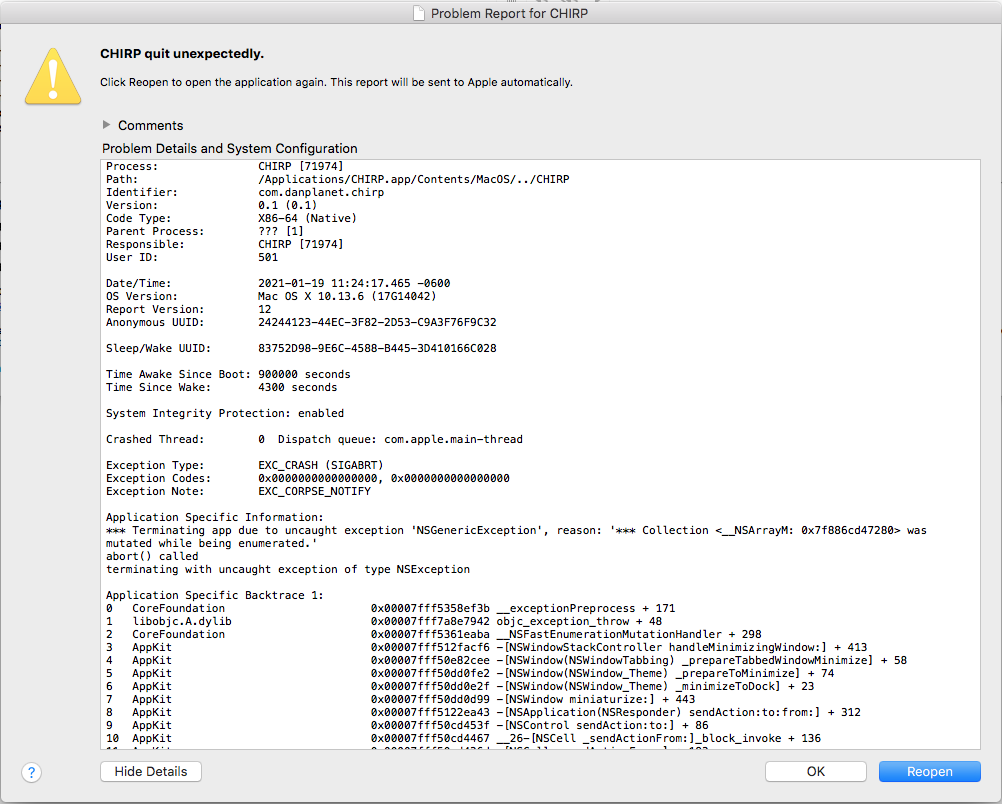Select the 'CHIRP [71974]' value beside Responsible
Screen dimensions: 1002x804
click(x=300, y=244)
